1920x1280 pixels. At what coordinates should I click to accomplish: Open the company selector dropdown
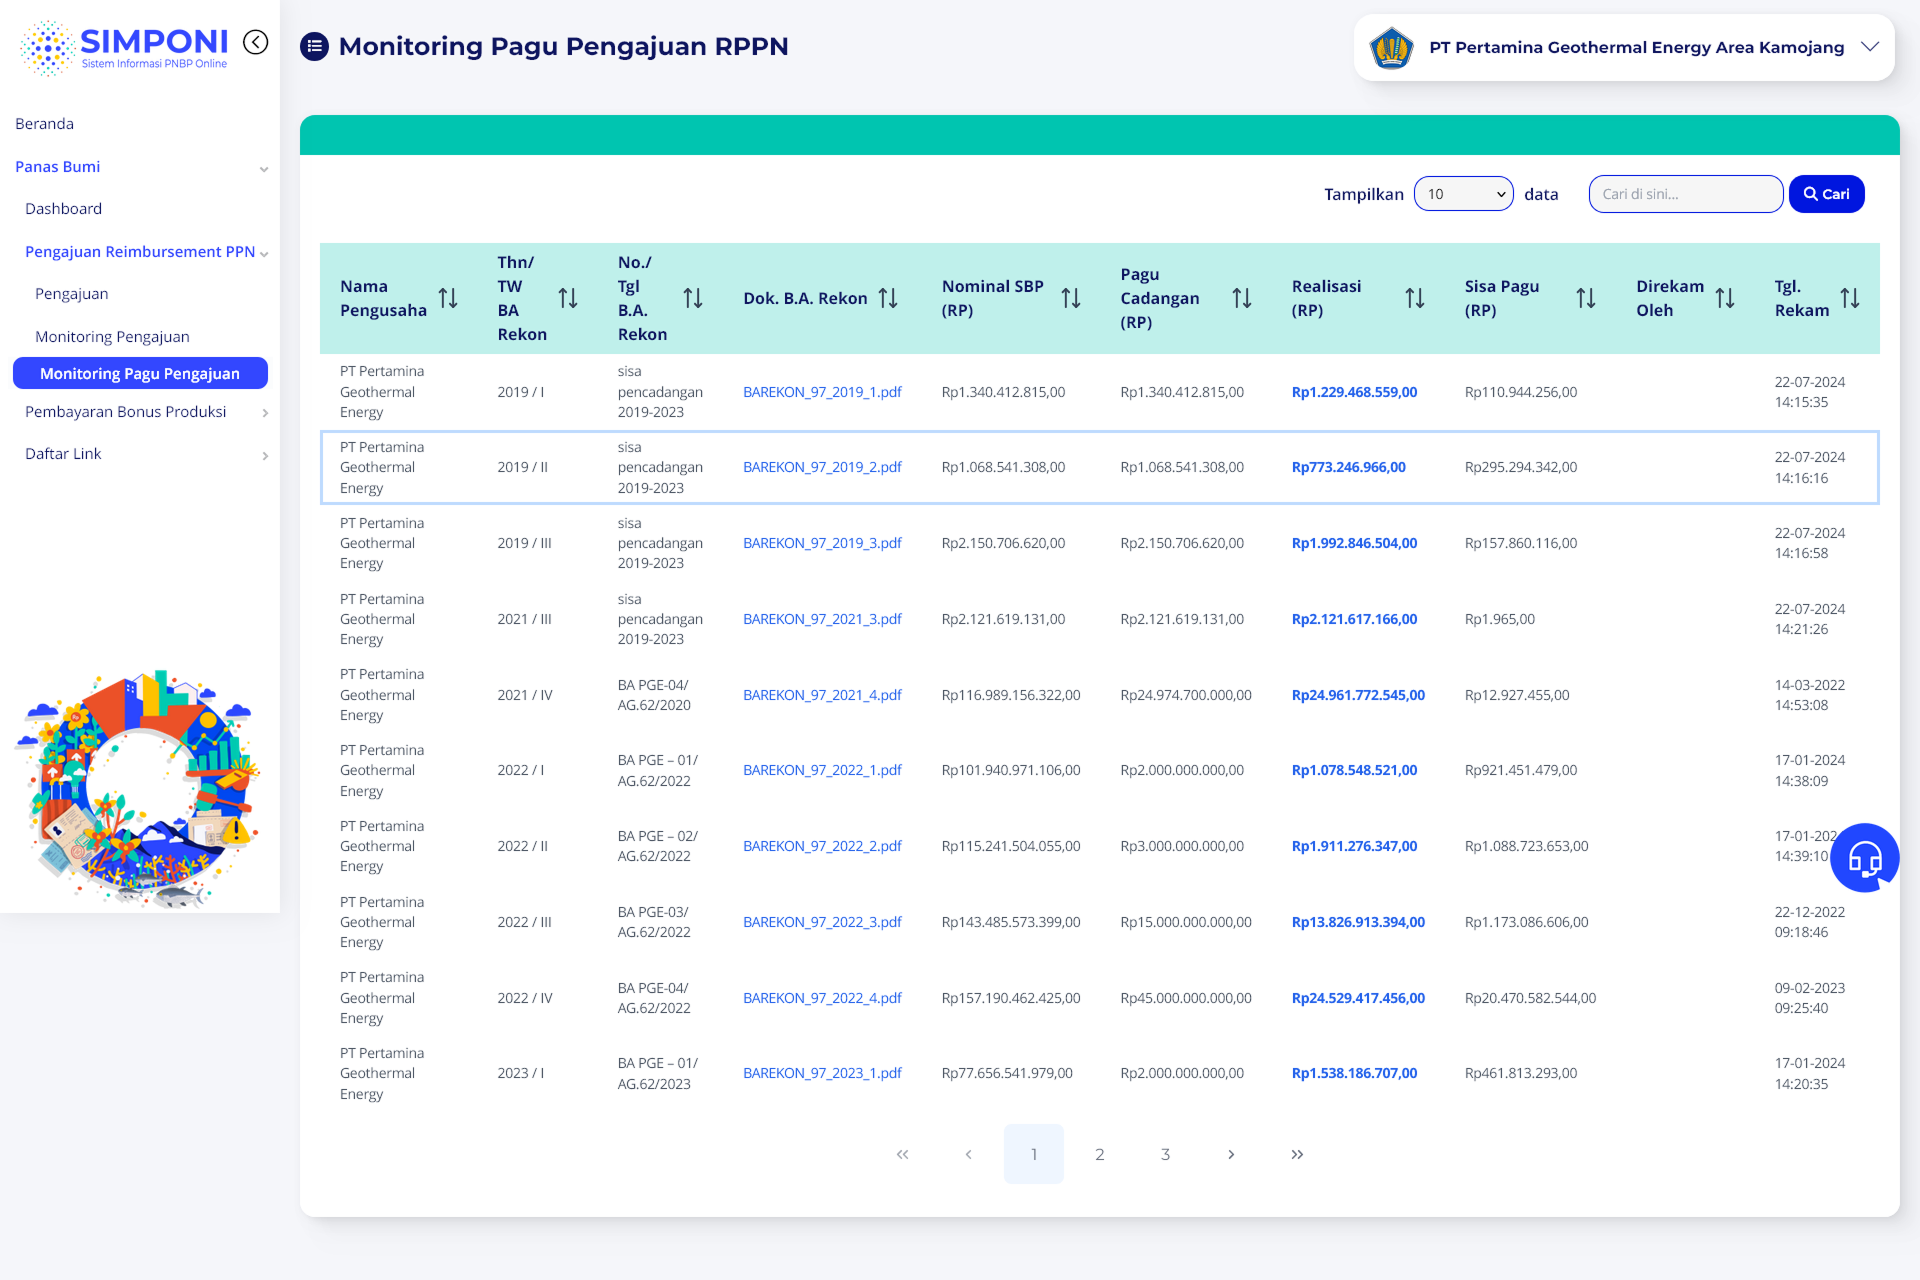click(x=1624, y=47)
